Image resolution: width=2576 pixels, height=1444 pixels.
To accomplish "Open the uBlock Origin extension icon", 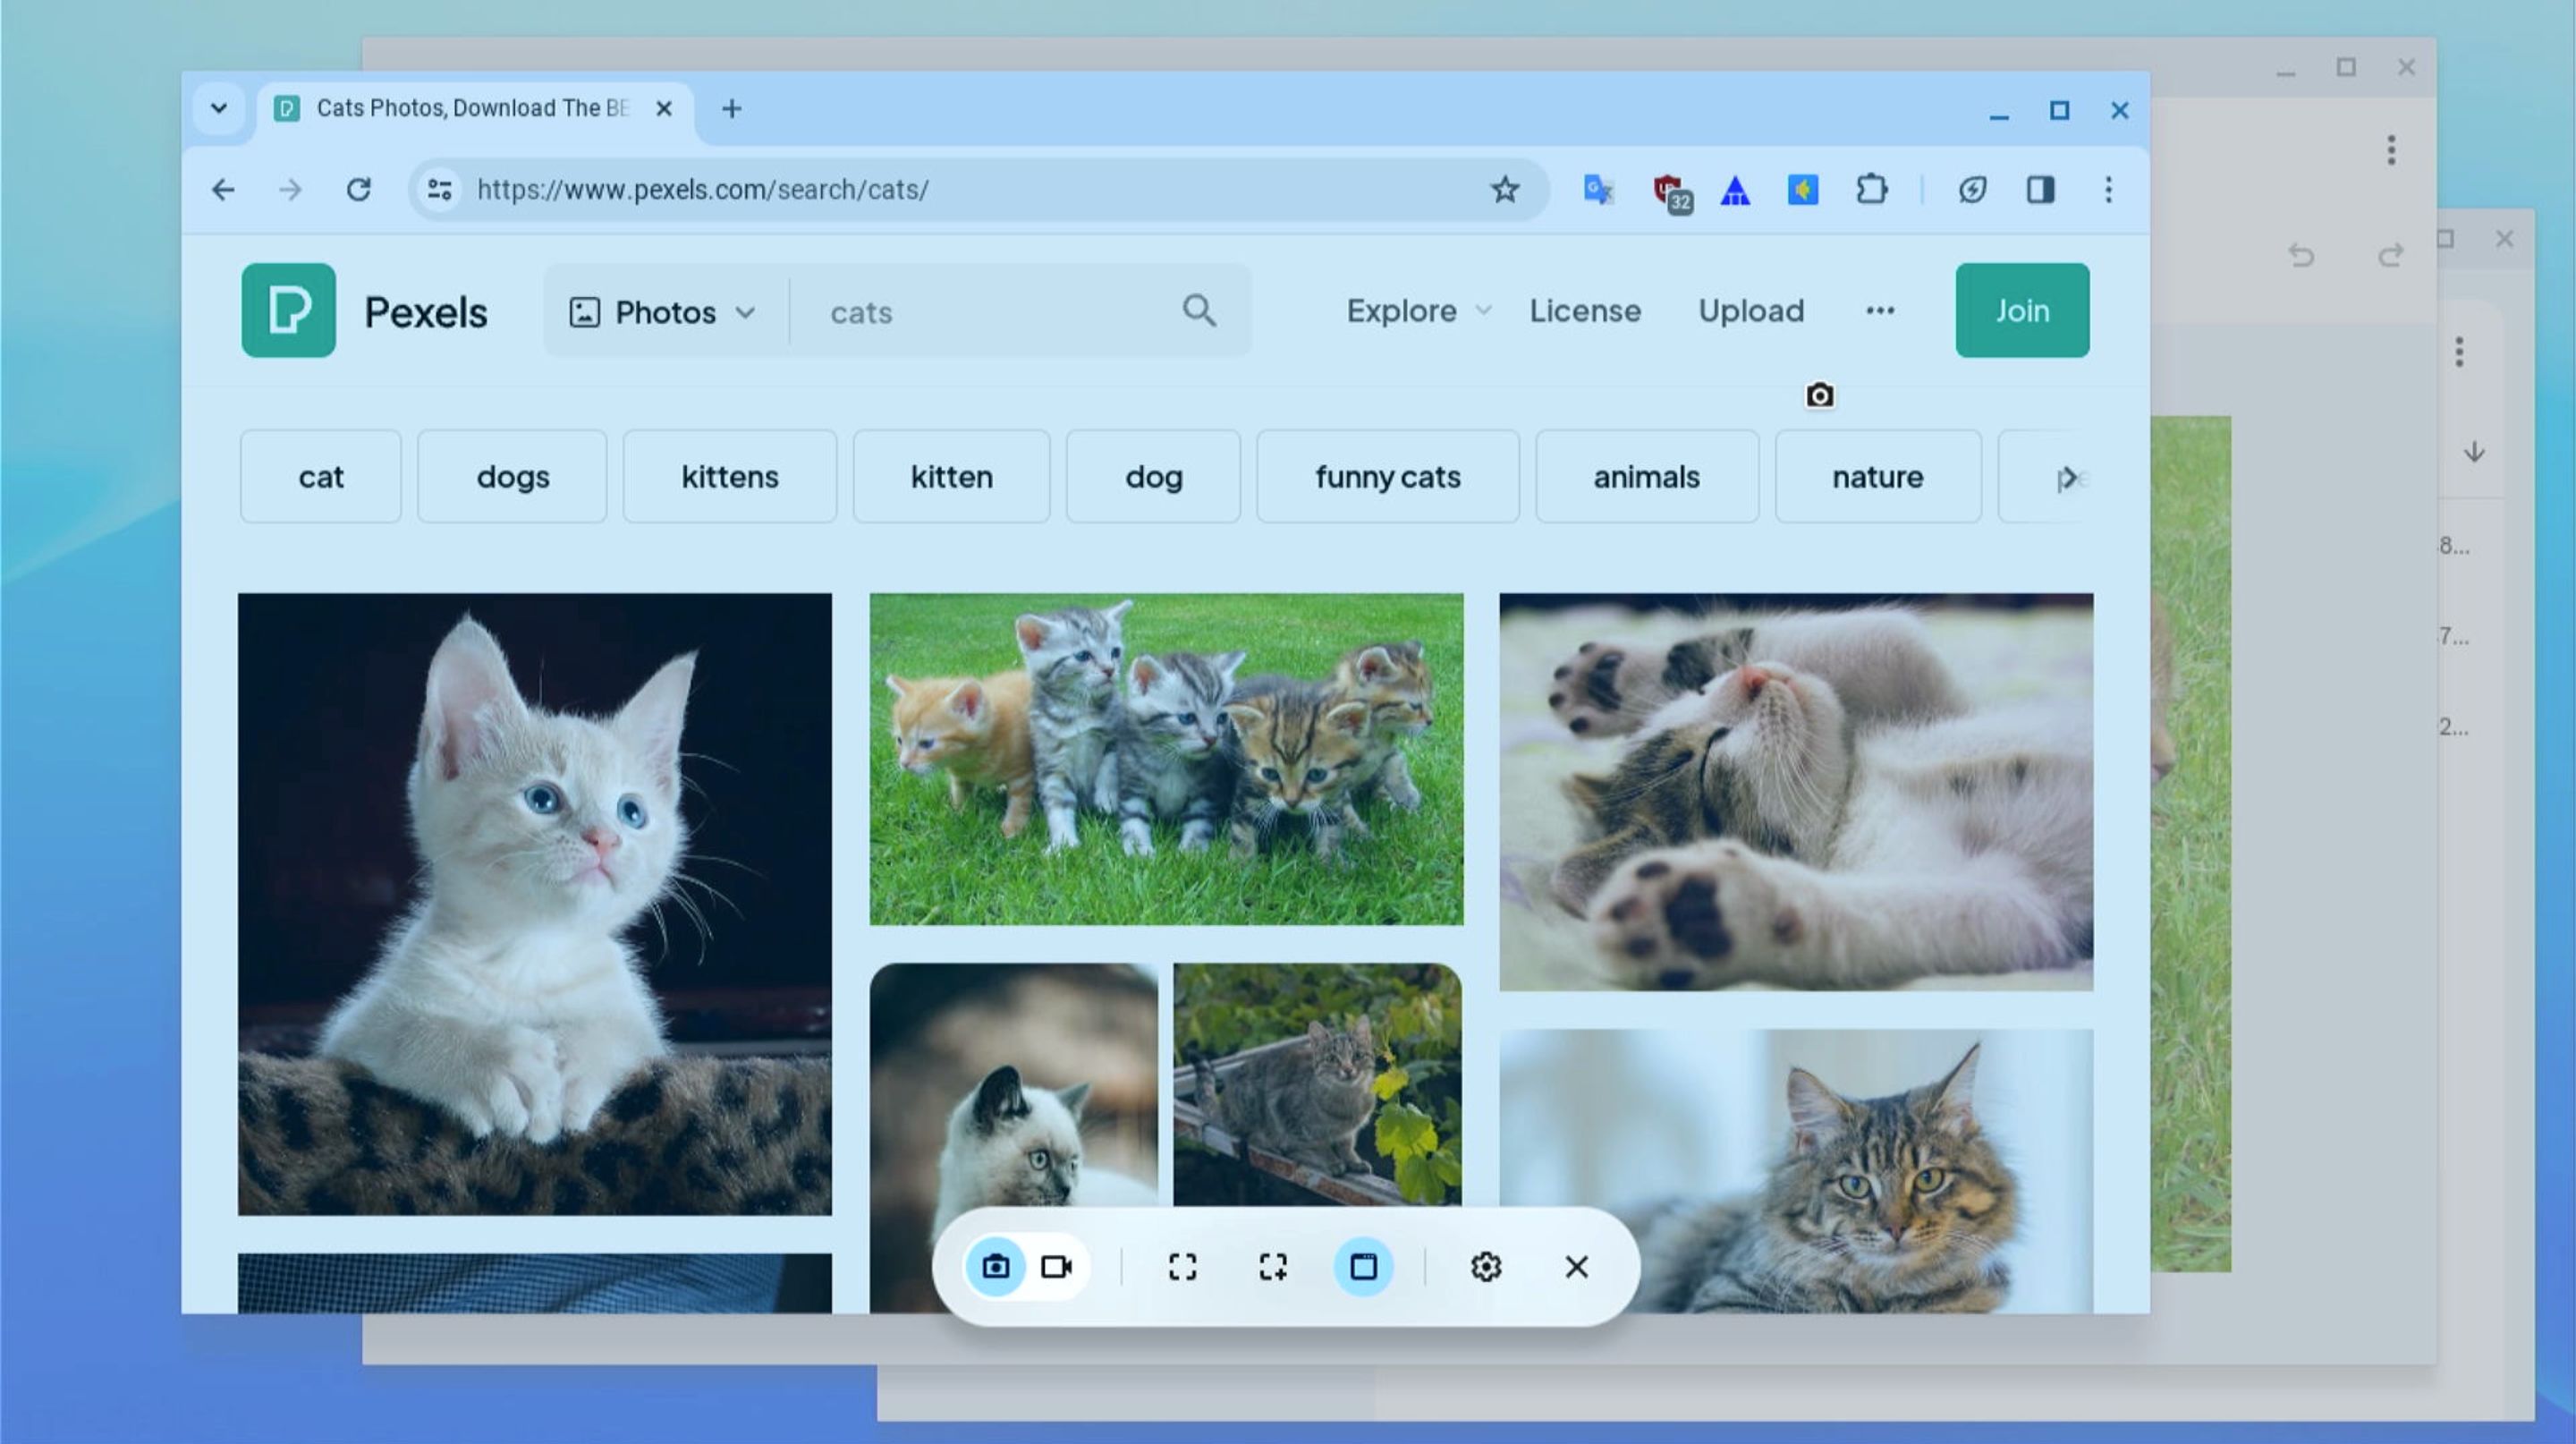I will pos(1672,190).
